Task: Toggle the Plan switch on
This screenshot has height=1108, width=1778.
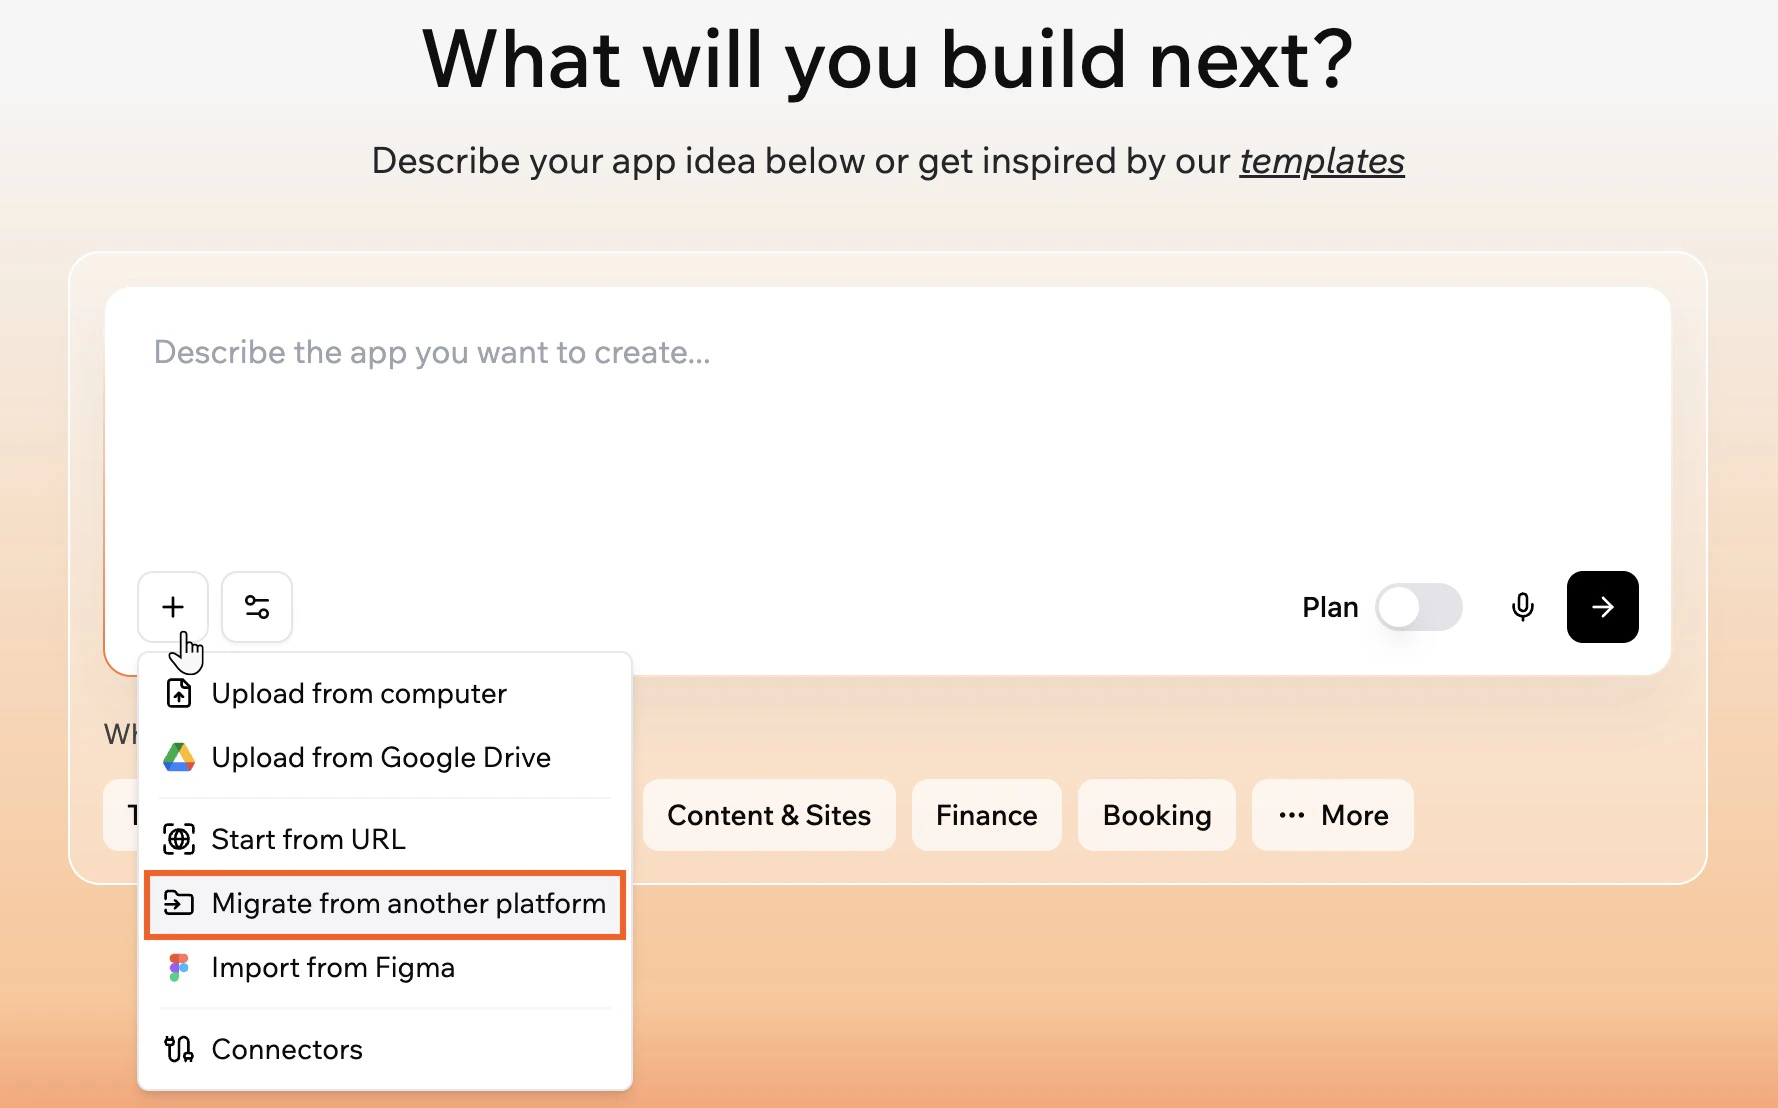Action: click(1419, 607)
